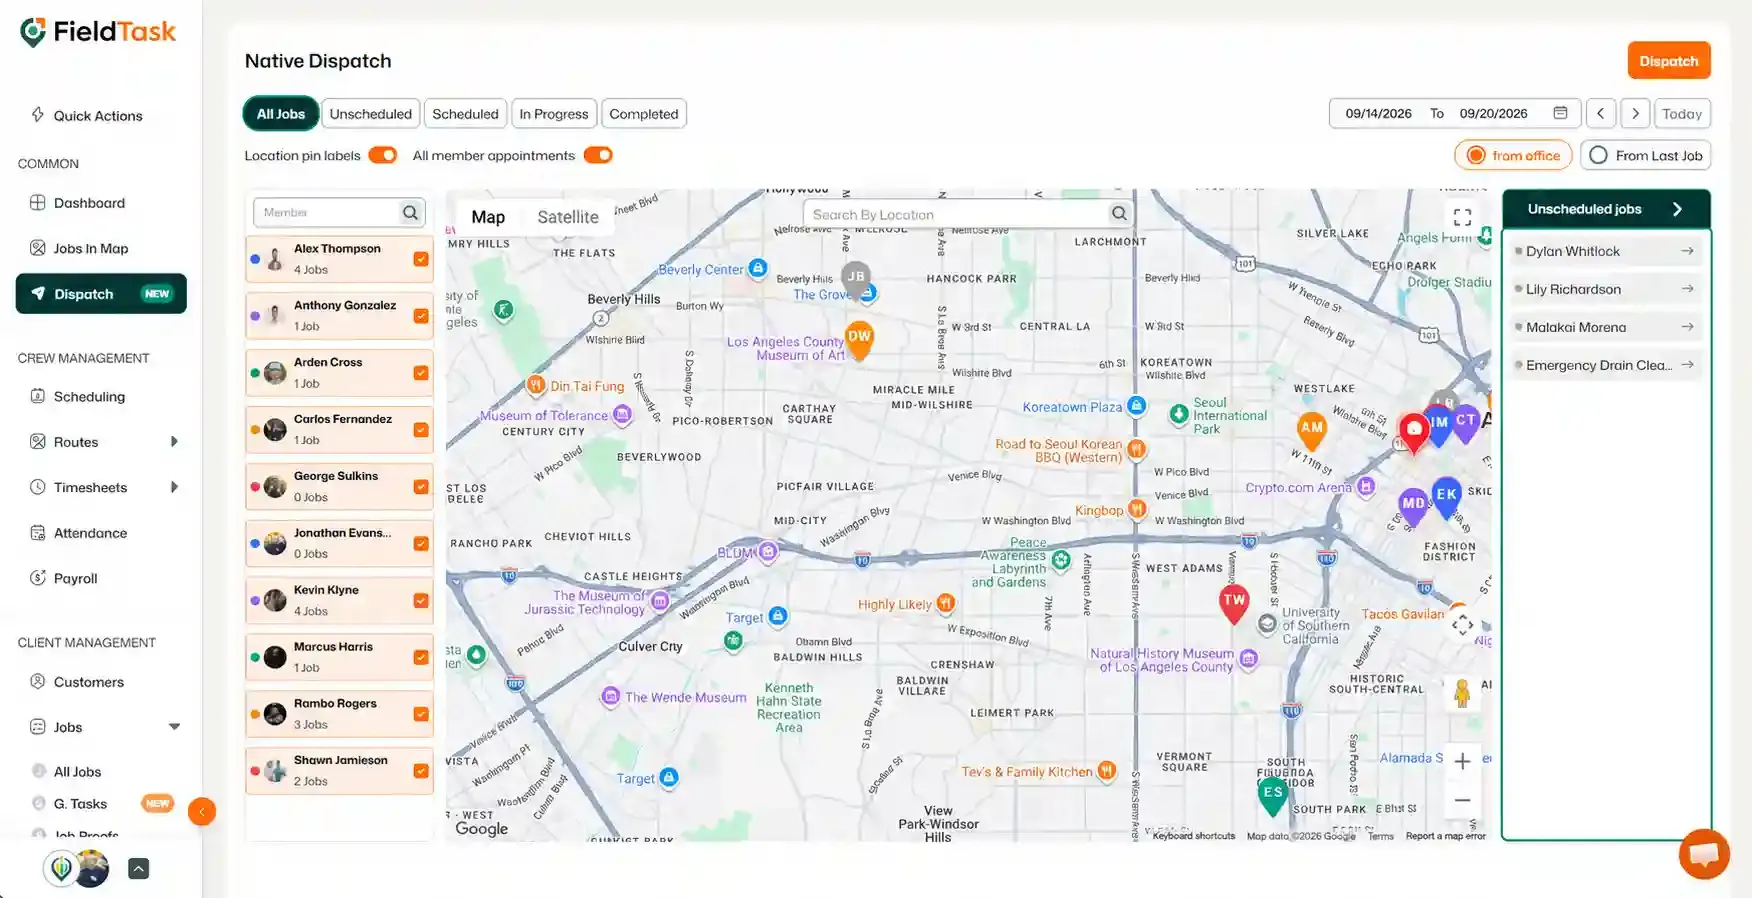Click the DW orange map pin
The height and width of the screenshot is (898, 1752).
(859, 339)
